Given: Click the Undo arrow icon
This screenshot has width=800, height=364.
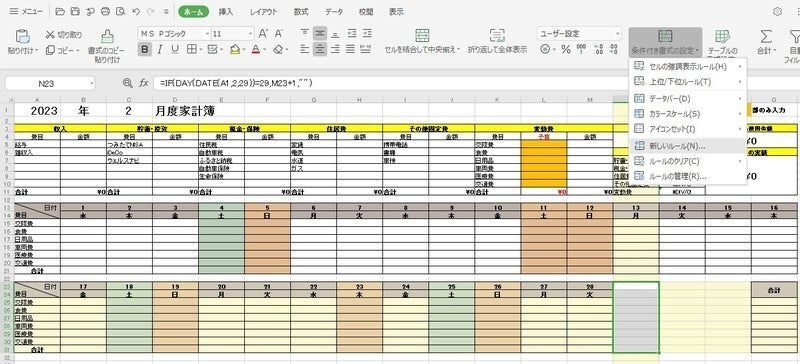Looking at the screenshot, I should tap(136, 11).
